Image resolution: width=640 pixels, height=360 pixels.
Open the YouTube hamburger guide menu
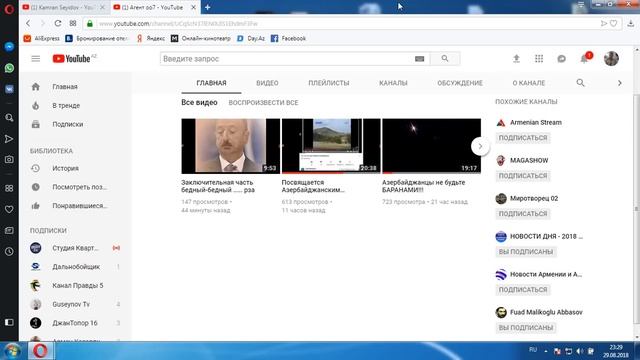[36, 59]
